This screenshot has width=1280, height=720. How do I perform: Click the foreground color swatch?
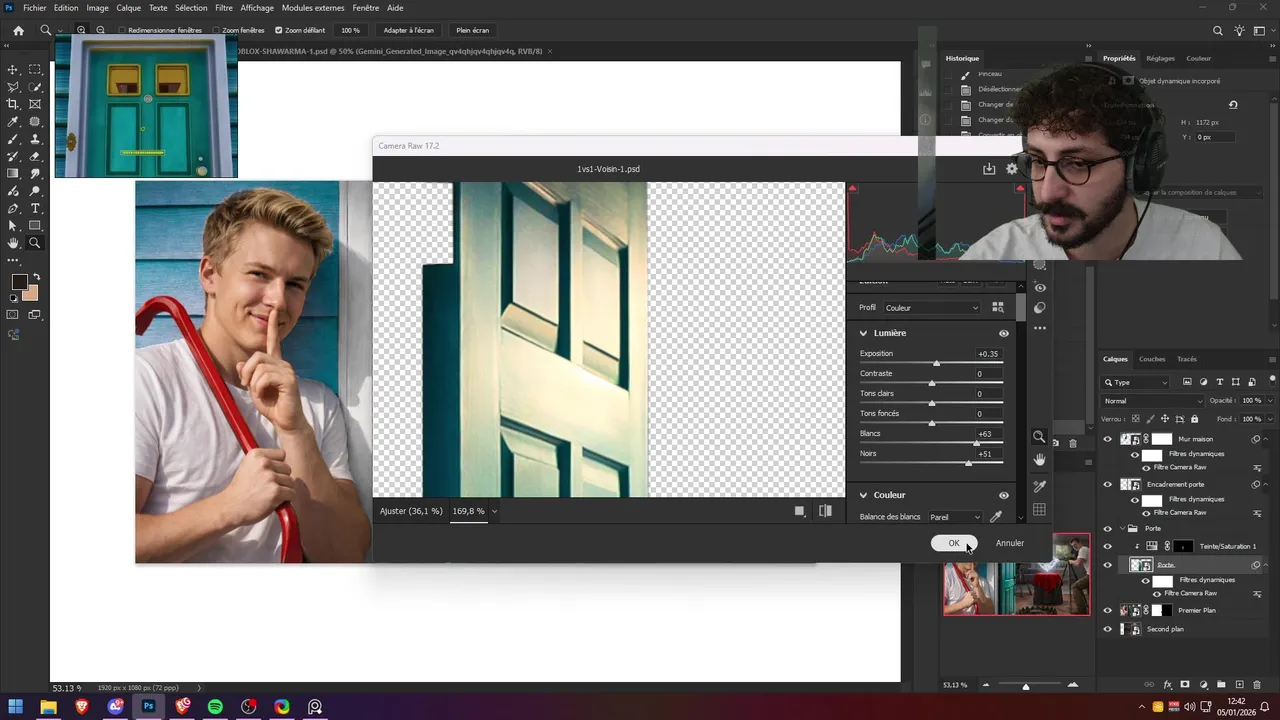tap(19, 283)
